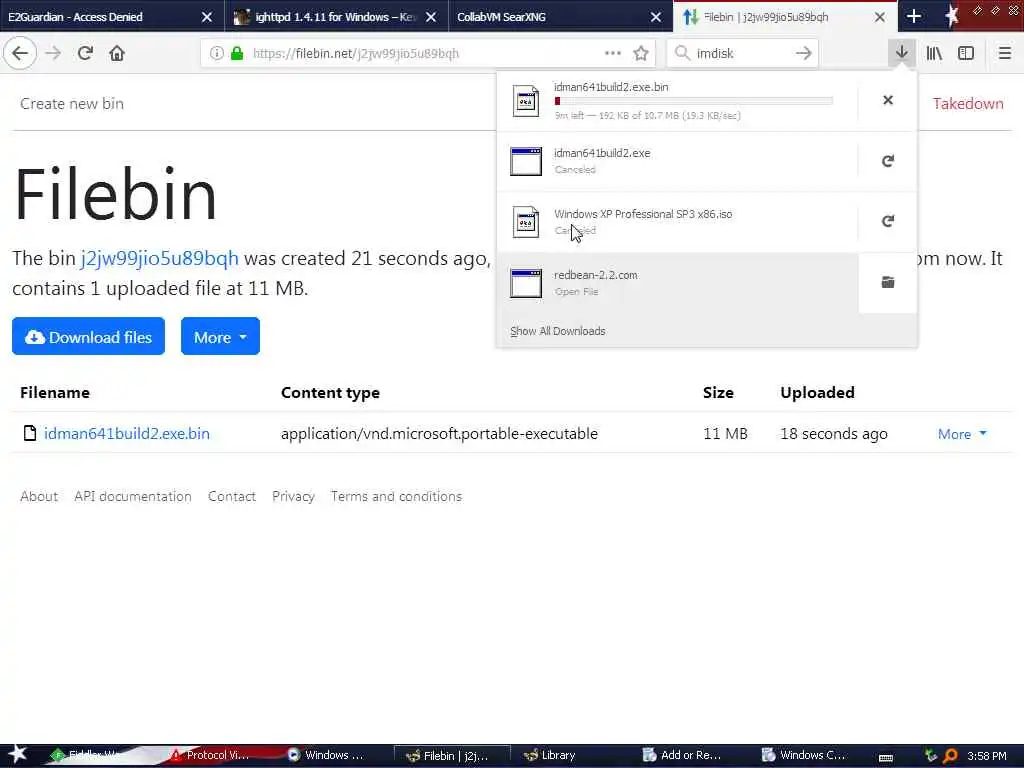1024x768 pixels.
Task: Open containing folder for redbean-2.2.com
Action: 888,282
